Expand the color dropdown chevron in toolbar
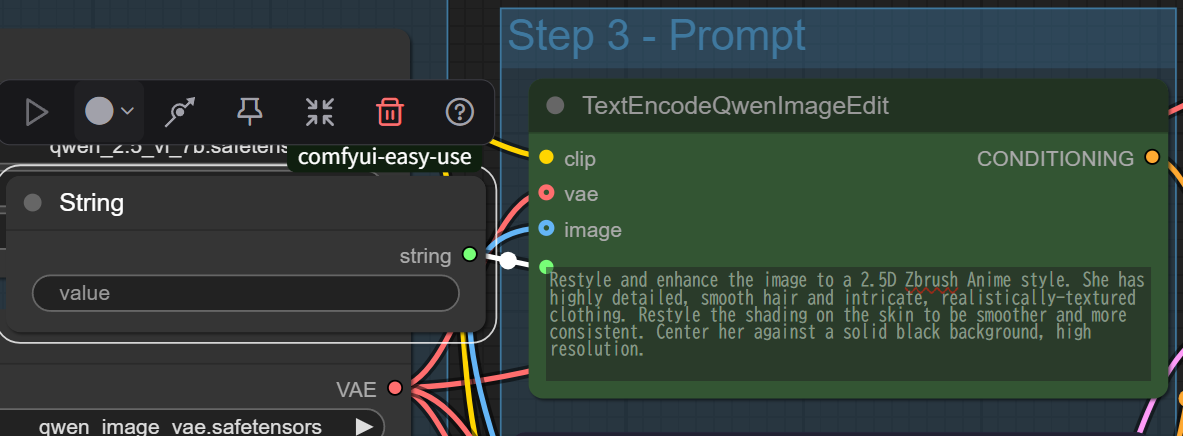This screenshot has height=436, width=1183. click(x=128, y=112)
